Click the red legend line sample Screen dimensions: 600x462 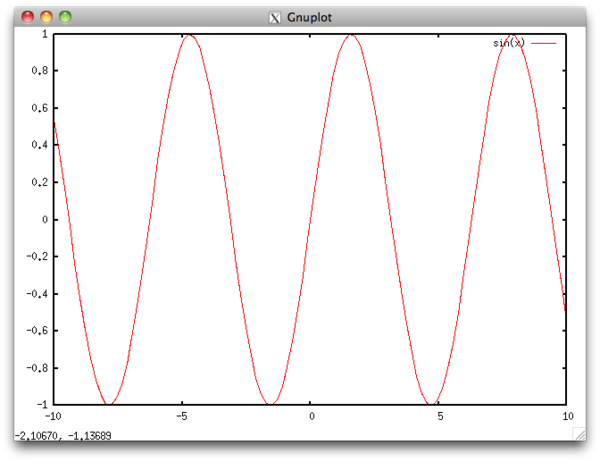click(543, 43)
